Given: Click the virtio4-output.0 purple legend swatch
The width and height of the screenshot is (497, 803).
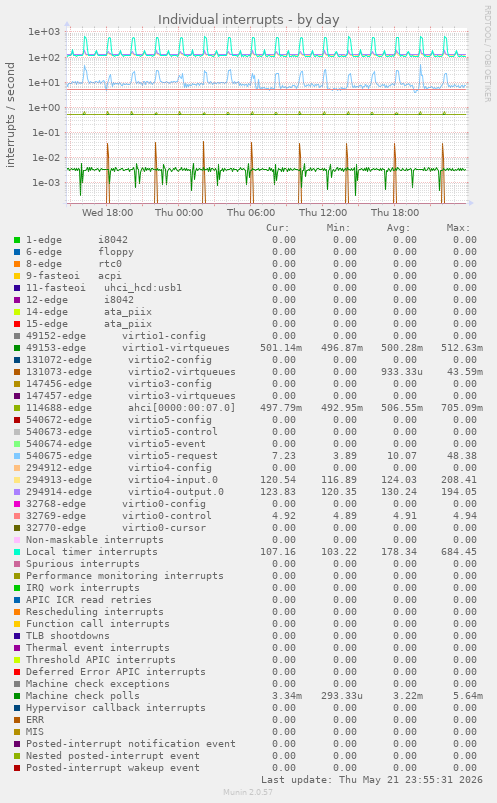Looking at the screenshot, I should (x=17, y=492).
